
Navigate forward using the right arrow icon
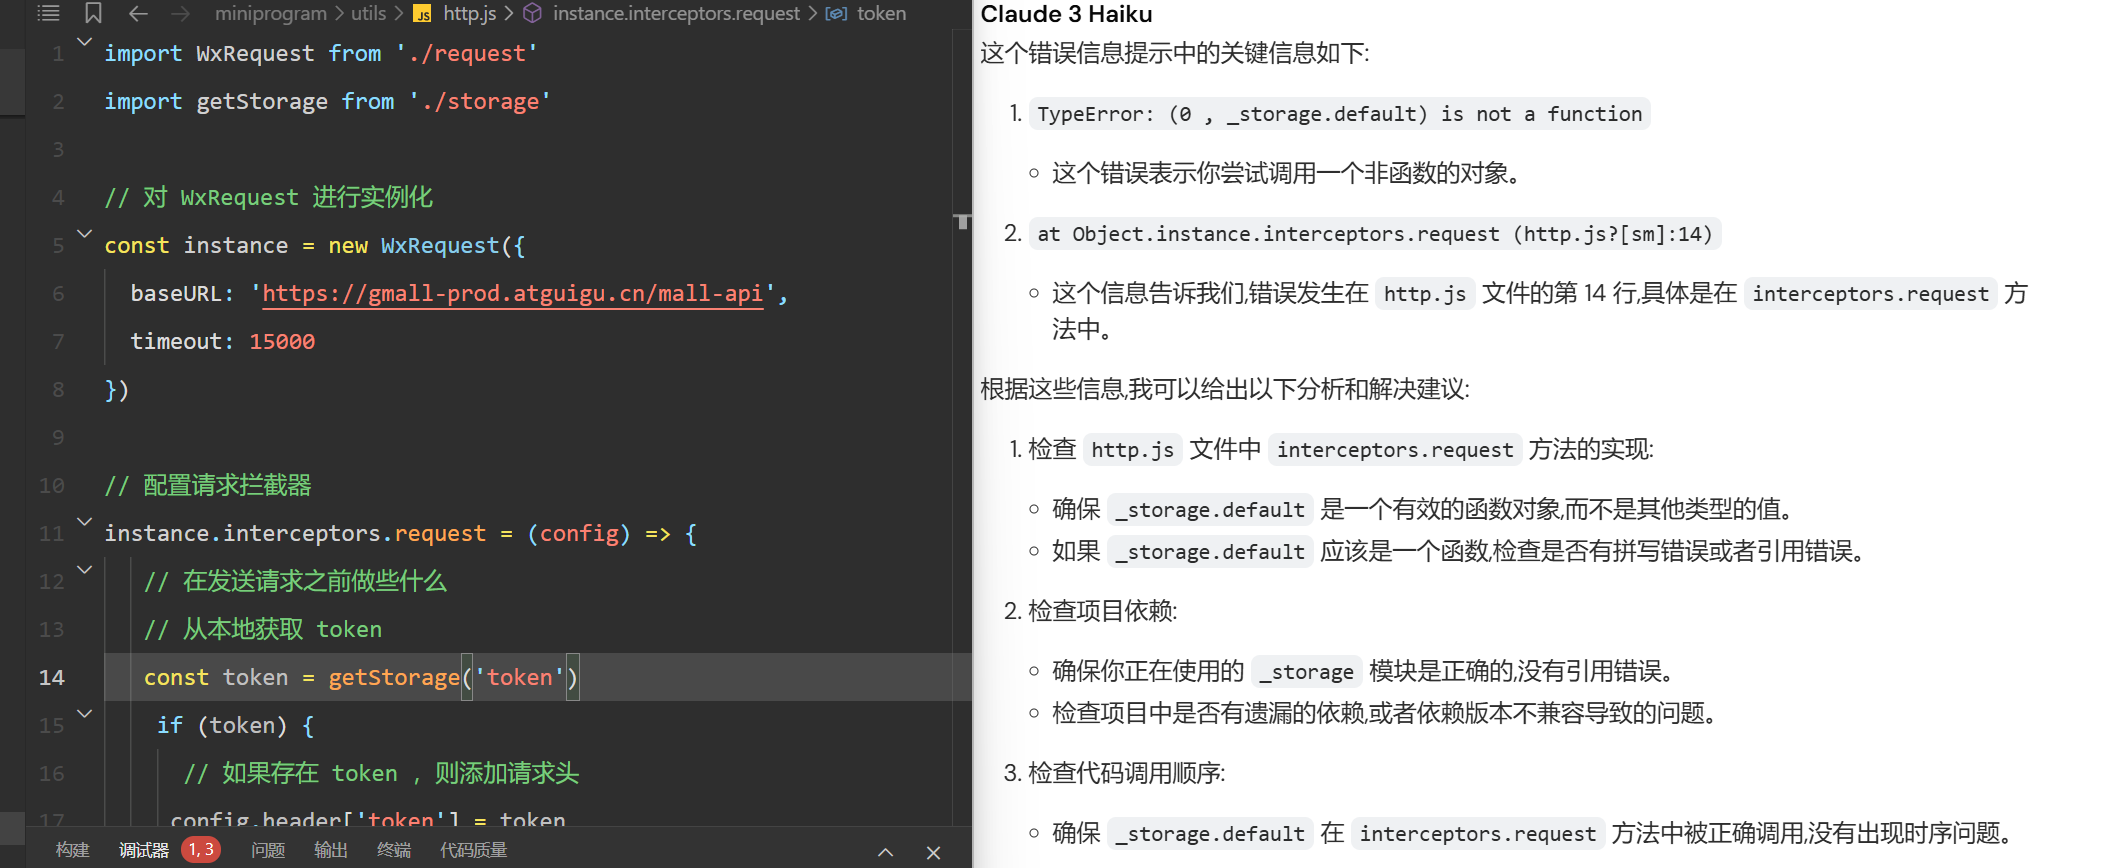(x=180, y=13)
